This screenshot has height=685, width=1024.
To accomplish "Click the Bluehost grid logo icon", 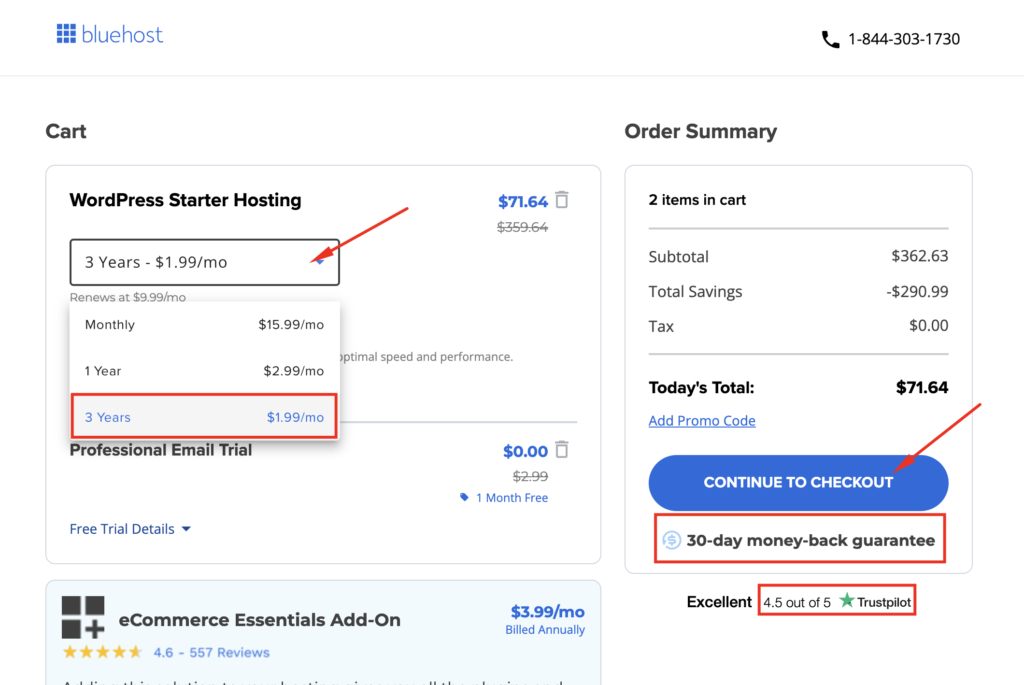I will pos(66,35).
